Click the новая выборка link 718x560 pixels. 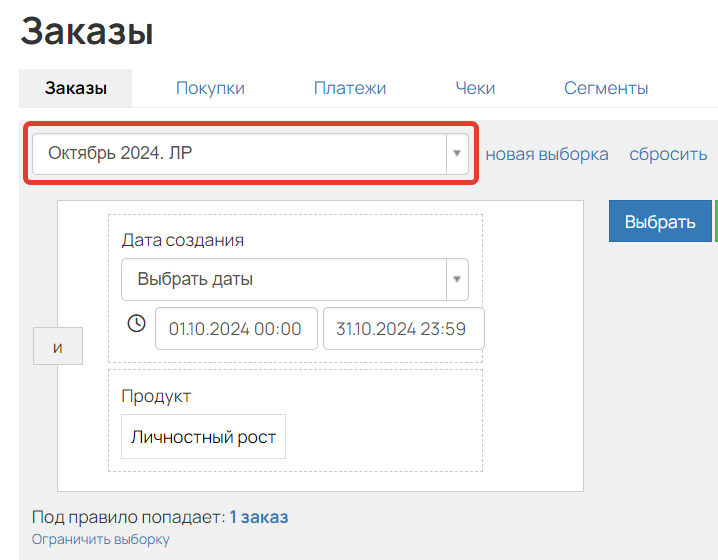pos(547,154)
